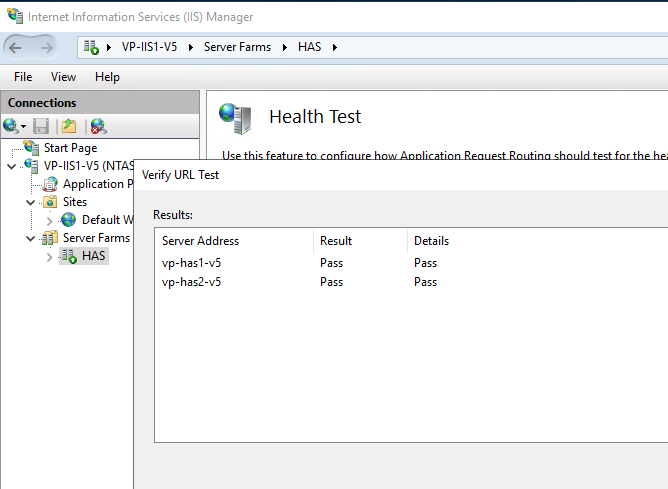Image resolution: width=668 pixels, height=489 pixels.
Task: Select Start Page in Connections tree
Action: coord(70,148)
